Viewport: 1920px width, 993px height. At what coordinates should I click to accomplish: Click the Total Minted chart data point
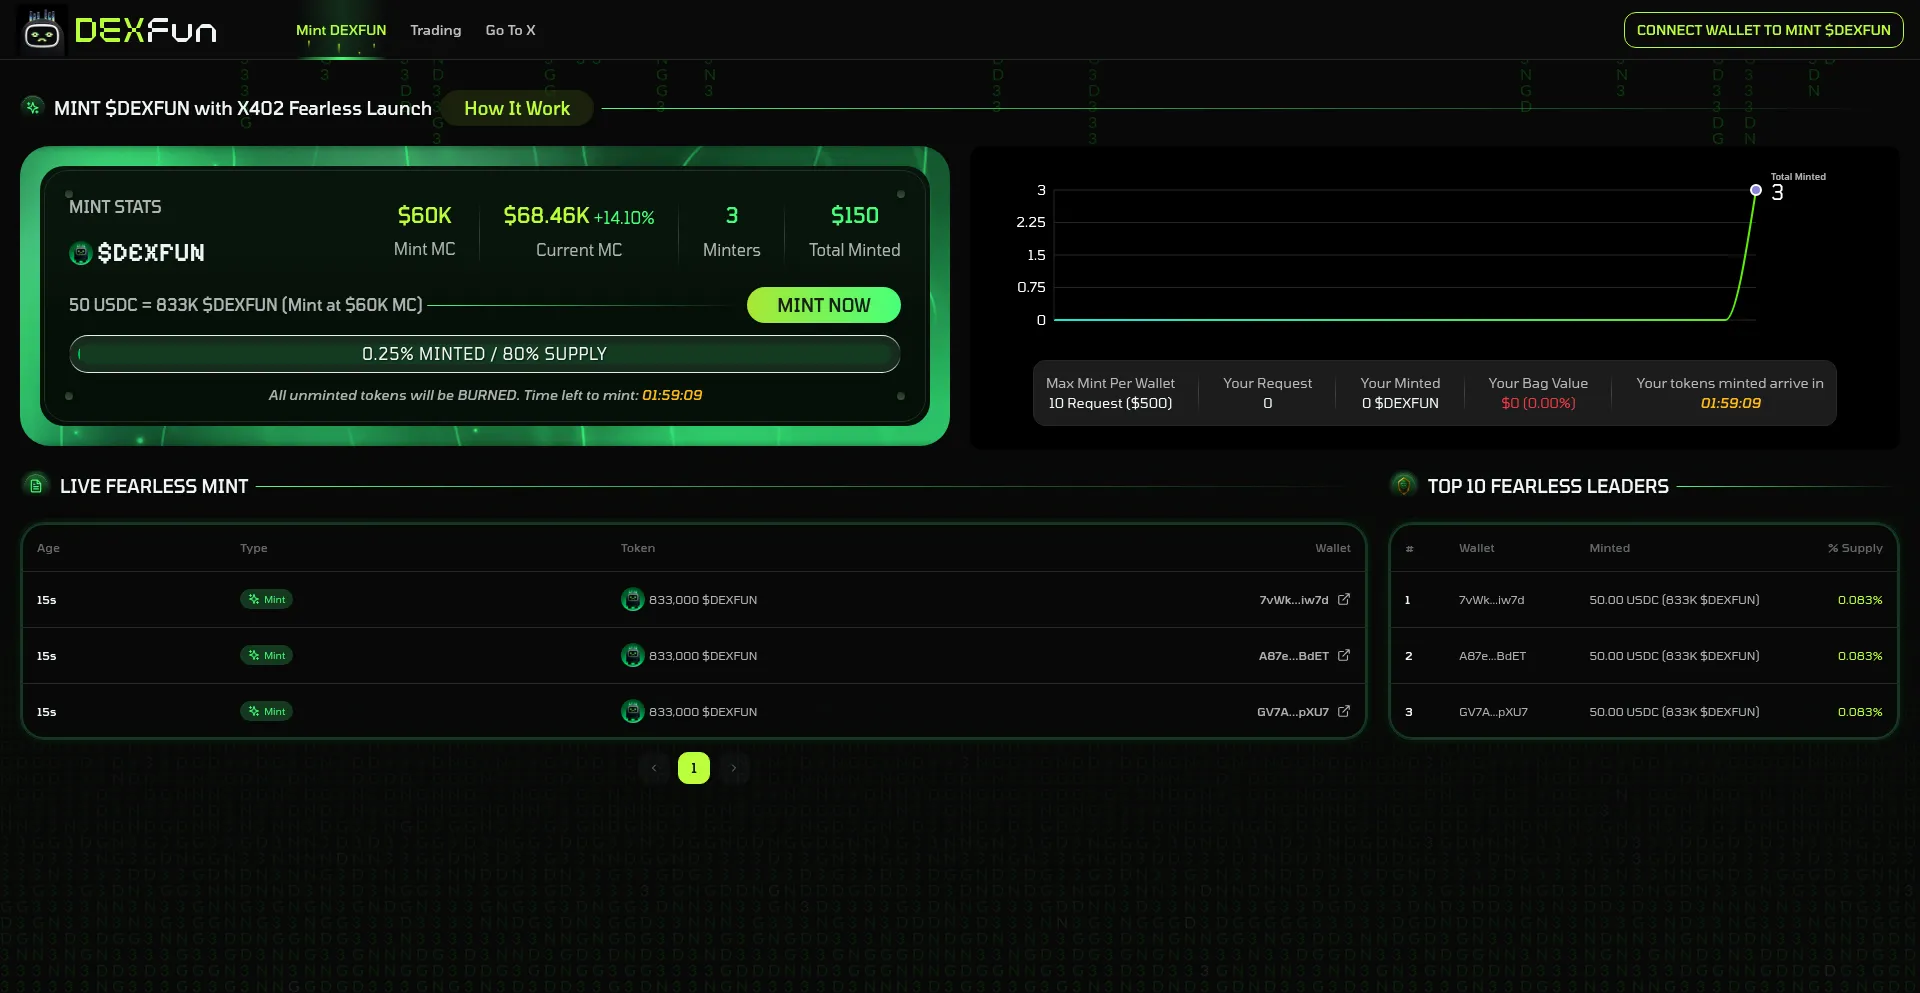(x=1755, y=190)
